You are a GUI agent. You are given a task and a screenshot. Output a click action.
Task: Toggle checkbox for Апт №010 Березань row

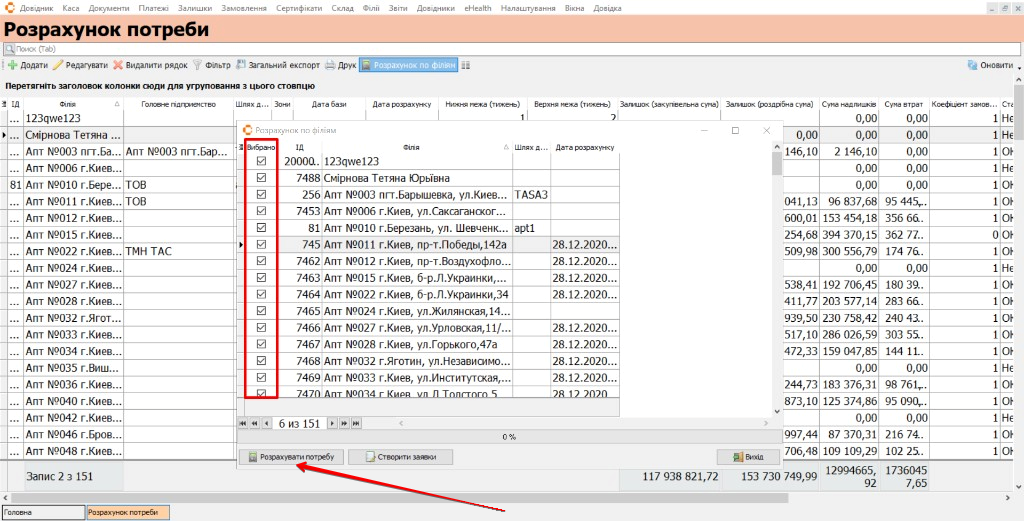(262, 227)
